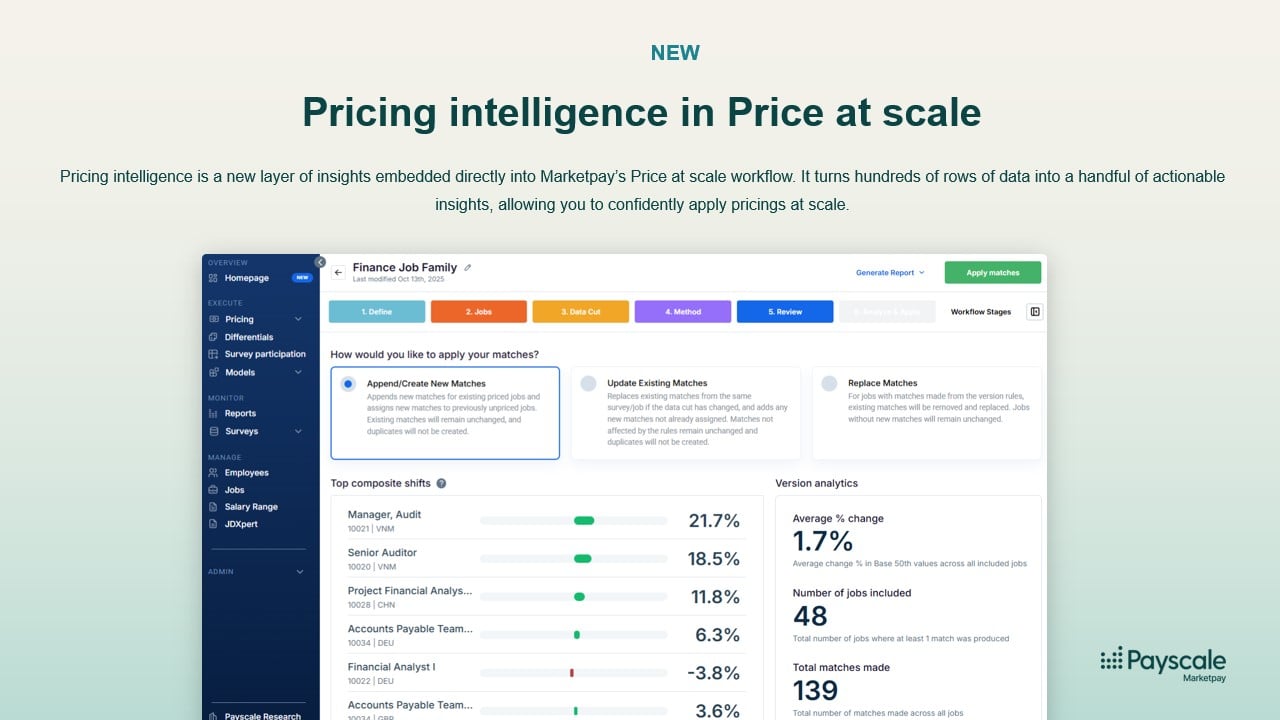The width and height of the screenshot is (1280, 720).
Task: Expand the Pricing menu chevron in sidebar
Action: point(298,320)
